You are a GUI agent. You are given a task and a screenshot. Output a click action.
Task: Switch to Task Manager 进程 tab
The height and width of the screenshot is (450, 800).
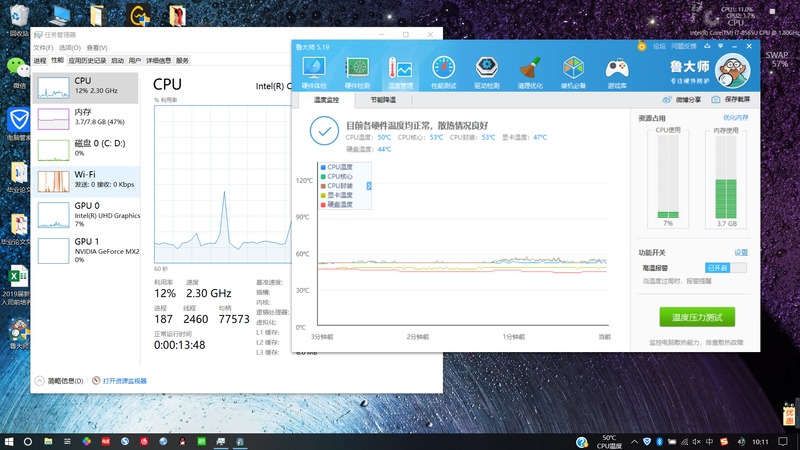point(40,61)
